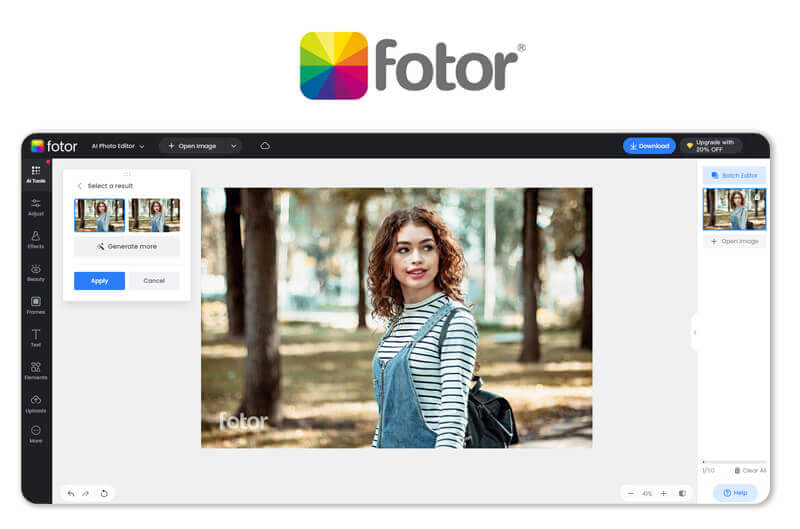Select the first result thumbnail
Image resolution: width=800 pixels, height=529 pixels.
pyautogui.click(x=99, y=215)
